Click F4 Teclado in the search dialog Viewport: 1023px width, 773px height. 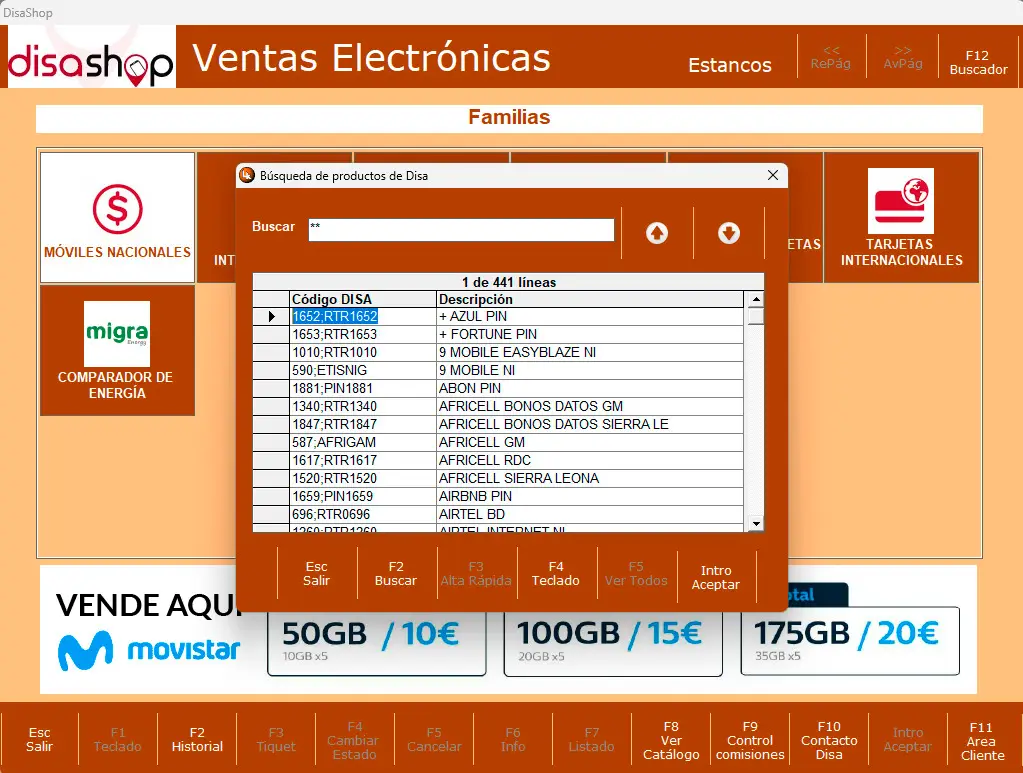click(556, 573)
